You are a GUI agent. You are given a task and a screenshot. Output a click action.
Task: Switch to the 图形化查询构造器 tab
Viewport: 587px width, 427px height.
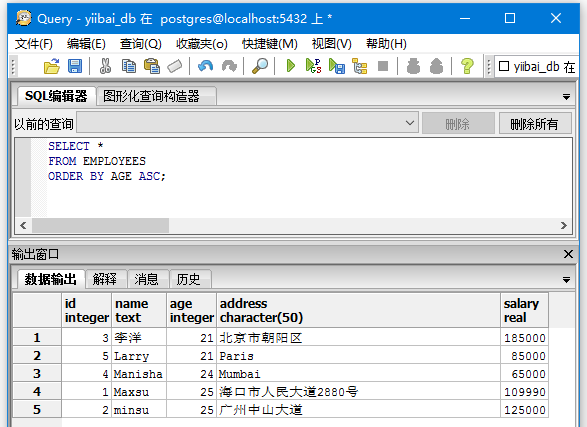pos(151,96)
